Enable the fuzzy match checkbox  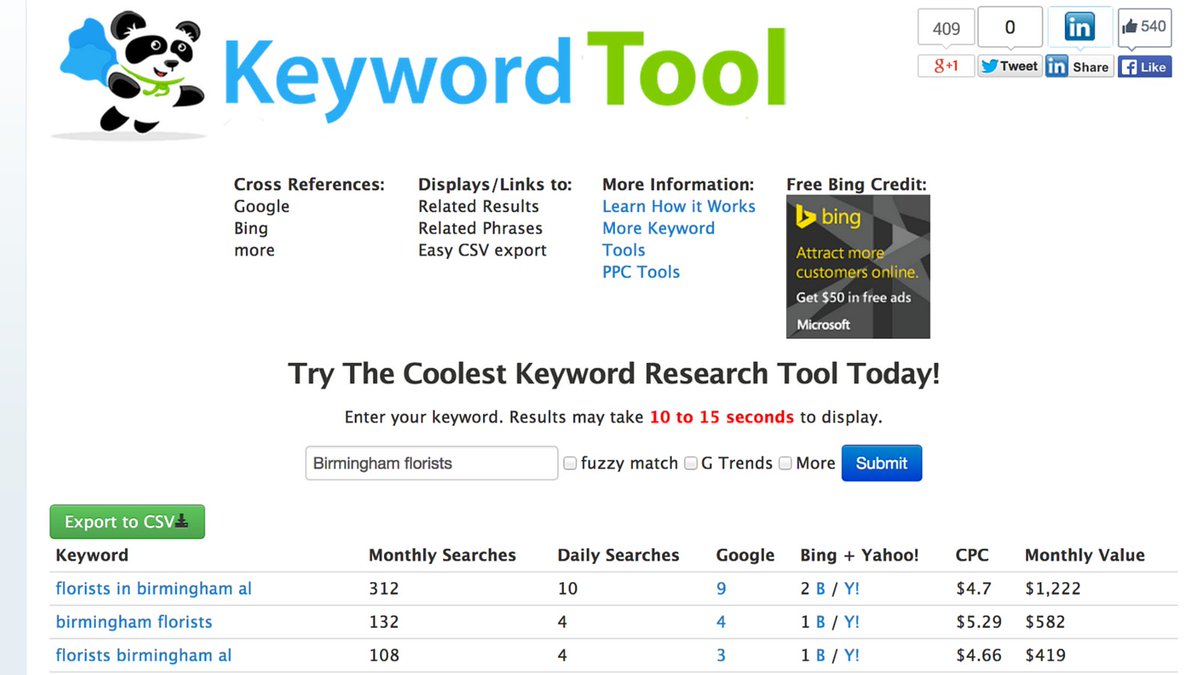(x=570, y=463)
